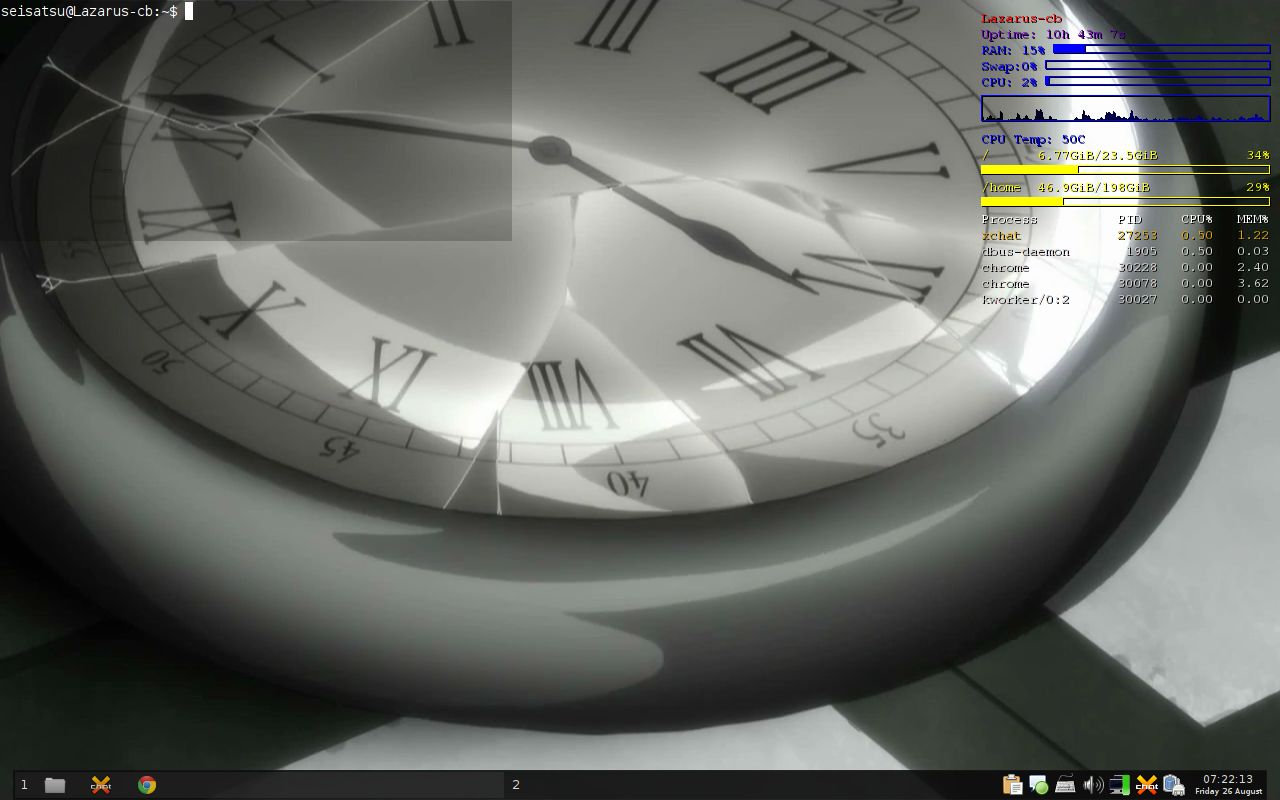This screenshot has height=800, width=1280.
Task: Click the XChat icon in system tray
Action: (x=1147, y=785)
